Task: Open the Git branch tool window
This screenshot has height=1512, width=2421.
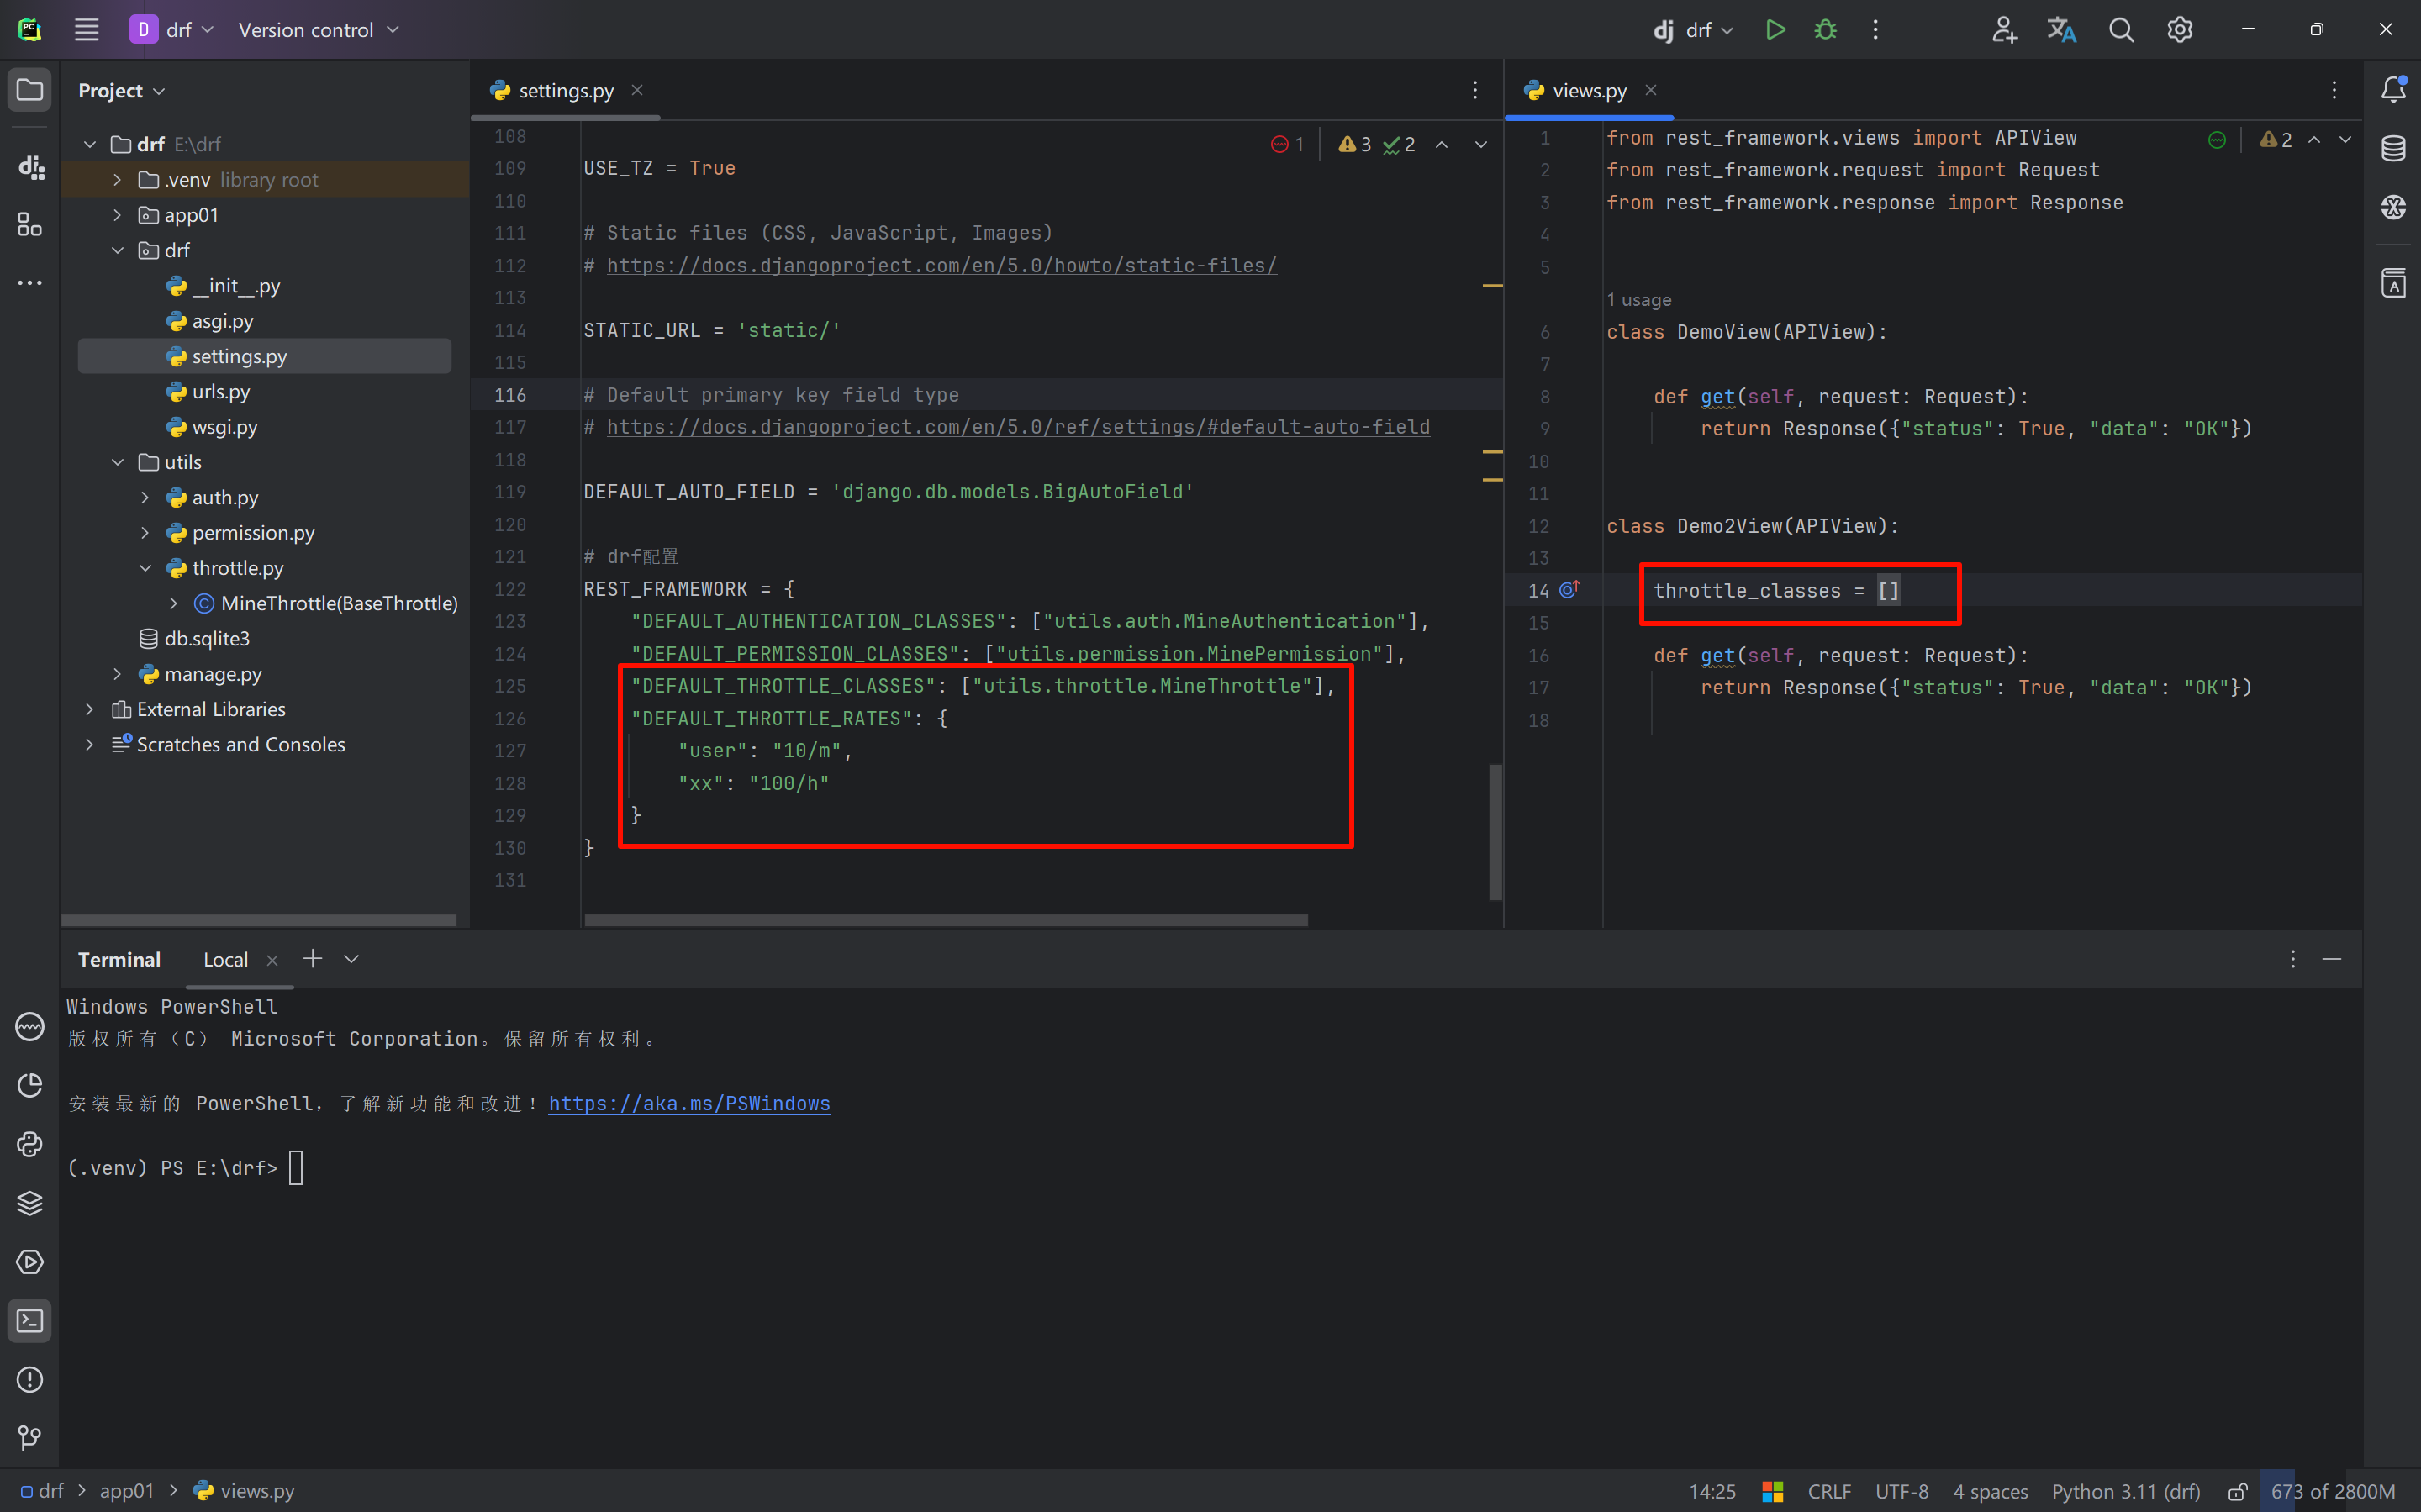Action: tap(30, 1438)
